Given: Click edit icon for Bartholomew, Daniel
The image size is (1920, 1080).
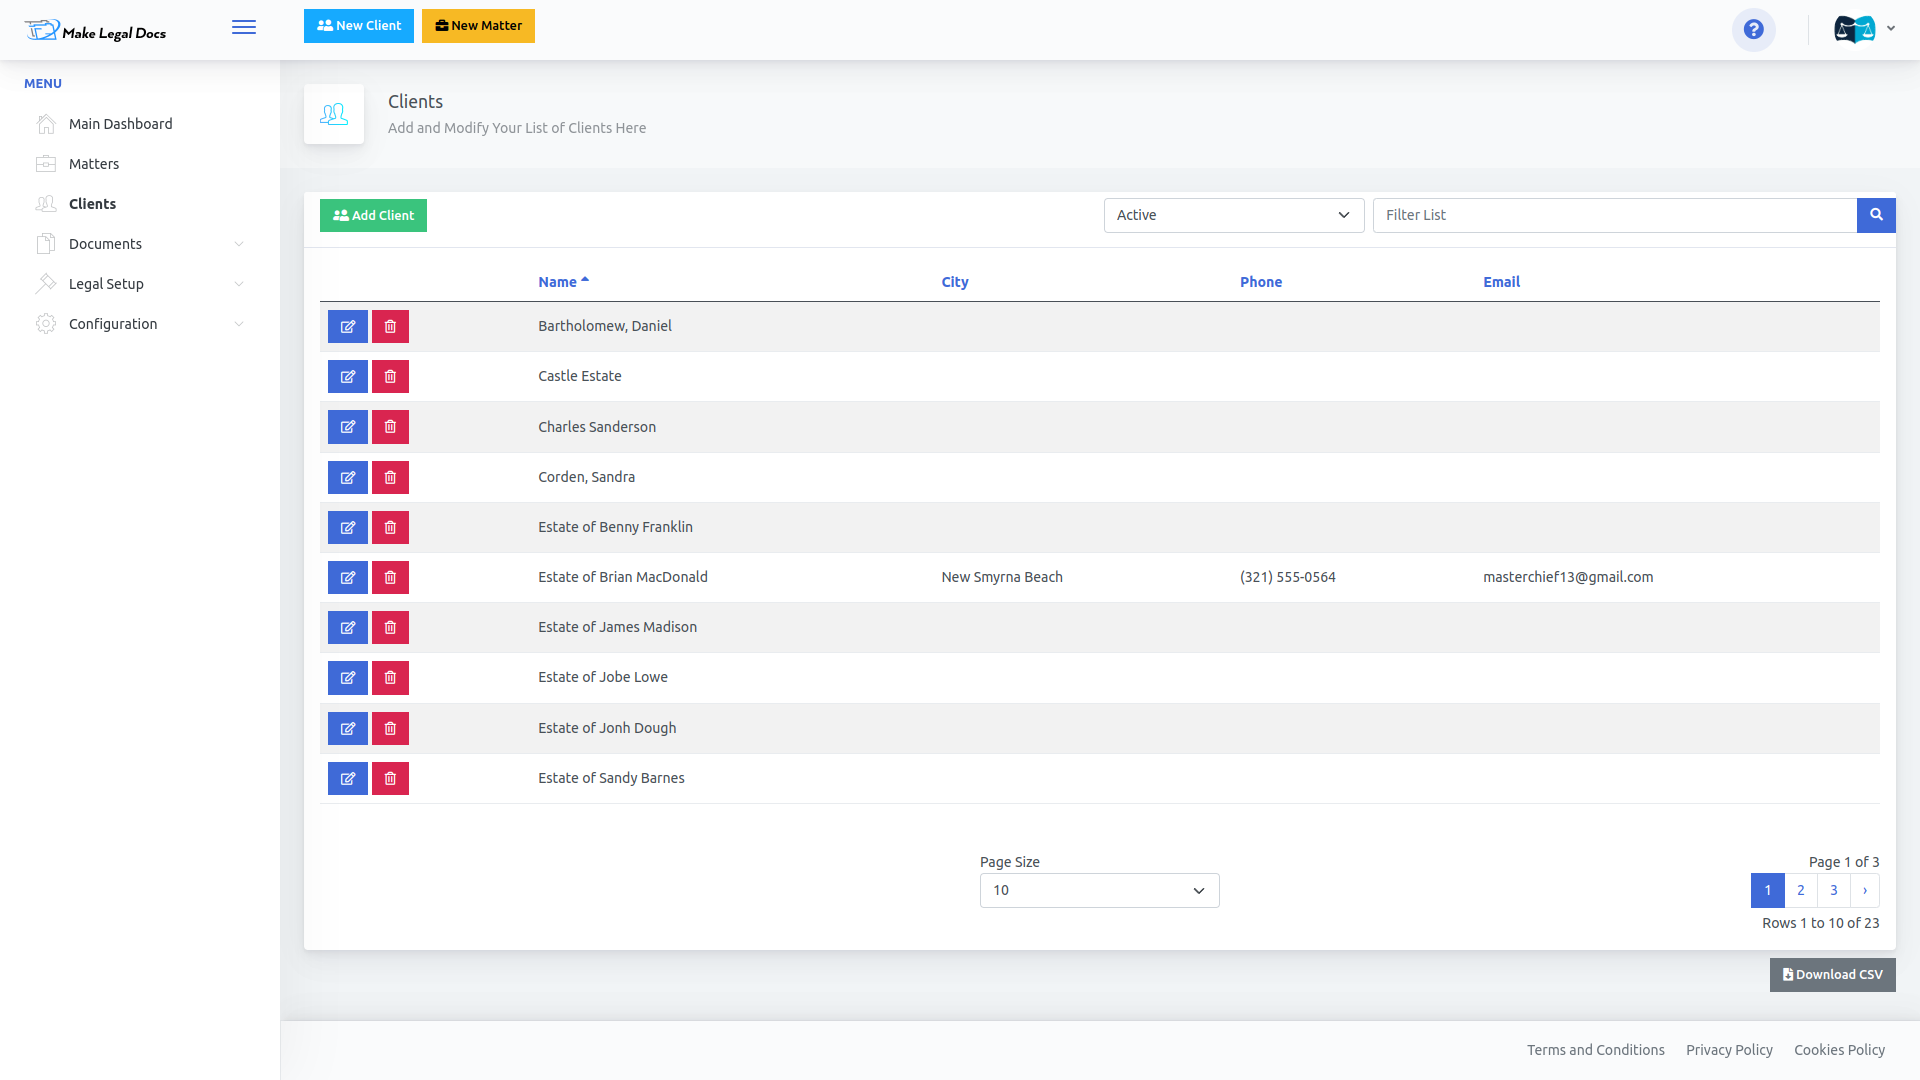Looking at the screenshot, I should click(x=347, y=327).
